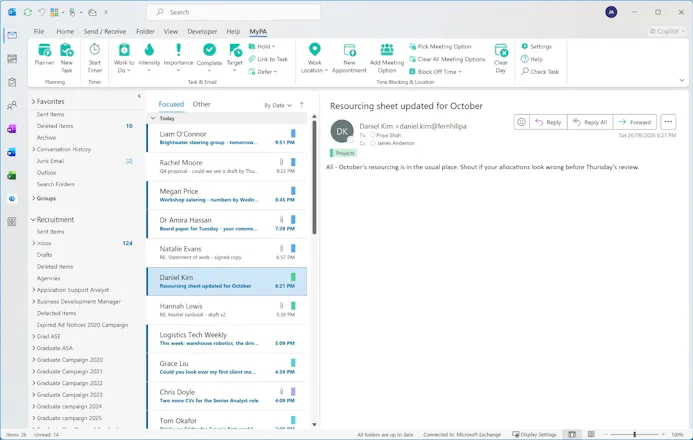Reverse sort order arrow in list
The width and height of the screenshot is (693, 440).
[302, 105]
